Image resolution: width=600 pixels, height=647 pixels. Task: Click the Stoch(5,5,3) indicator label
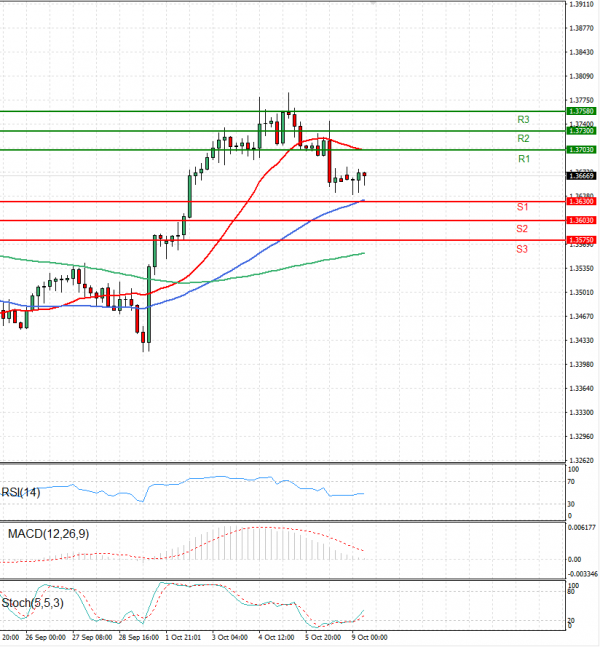coord(33,603)
